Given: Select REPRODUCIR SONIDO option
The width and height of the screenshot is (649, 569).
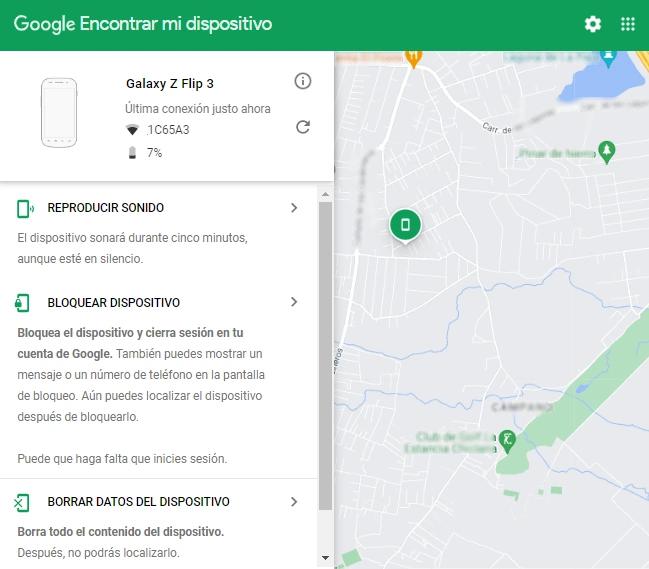Looking at the screenshot, I should pyautogui.click(x=105, y=208).
